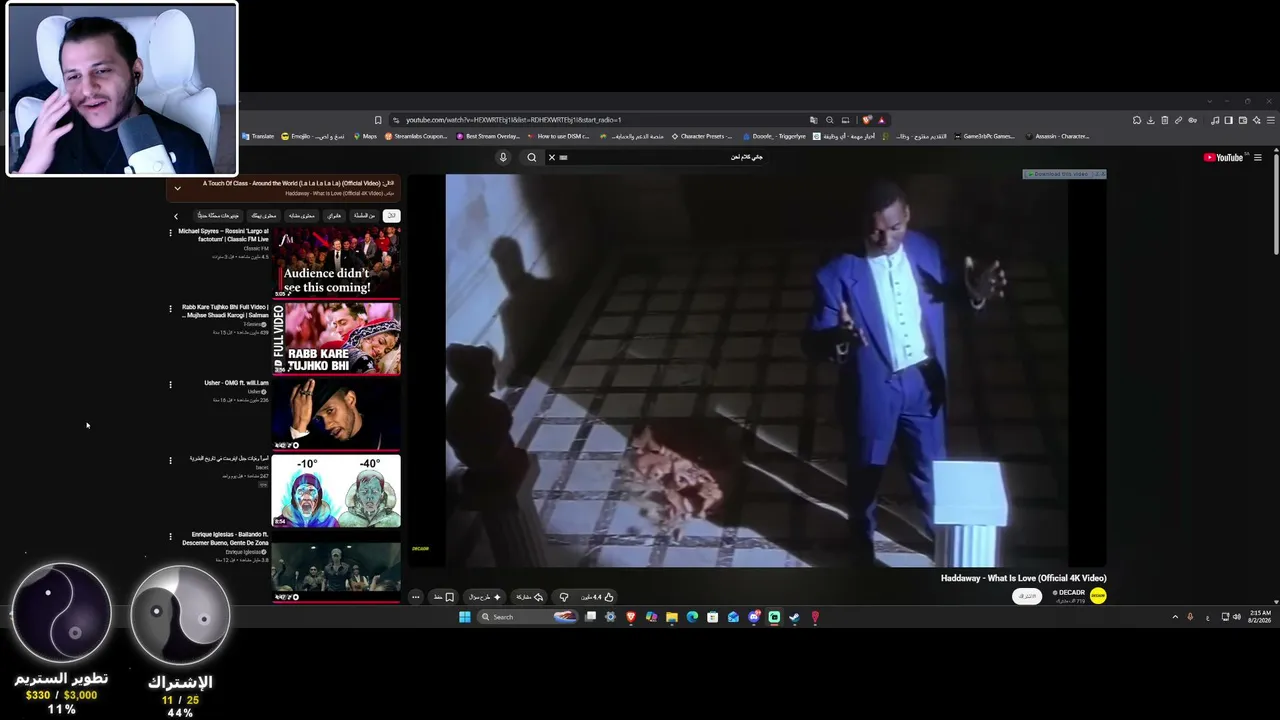Image resolution: width=1280 pixels, height=720 pixels.
Task: Open the Windows Start menu
Action: point(465,617)
